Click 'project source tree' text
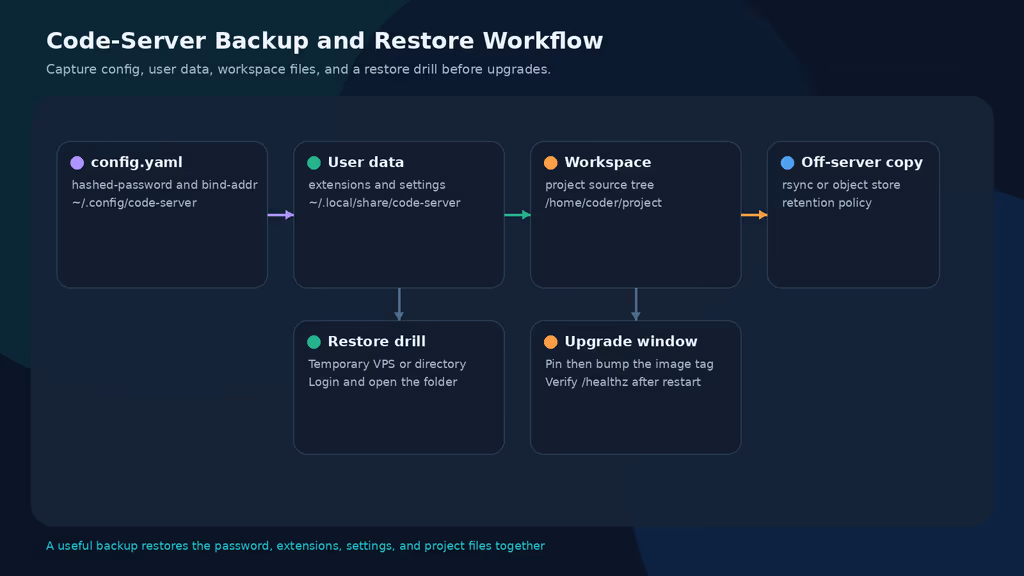The height and width of the screenshot is (576, 1024). (600, 185)
